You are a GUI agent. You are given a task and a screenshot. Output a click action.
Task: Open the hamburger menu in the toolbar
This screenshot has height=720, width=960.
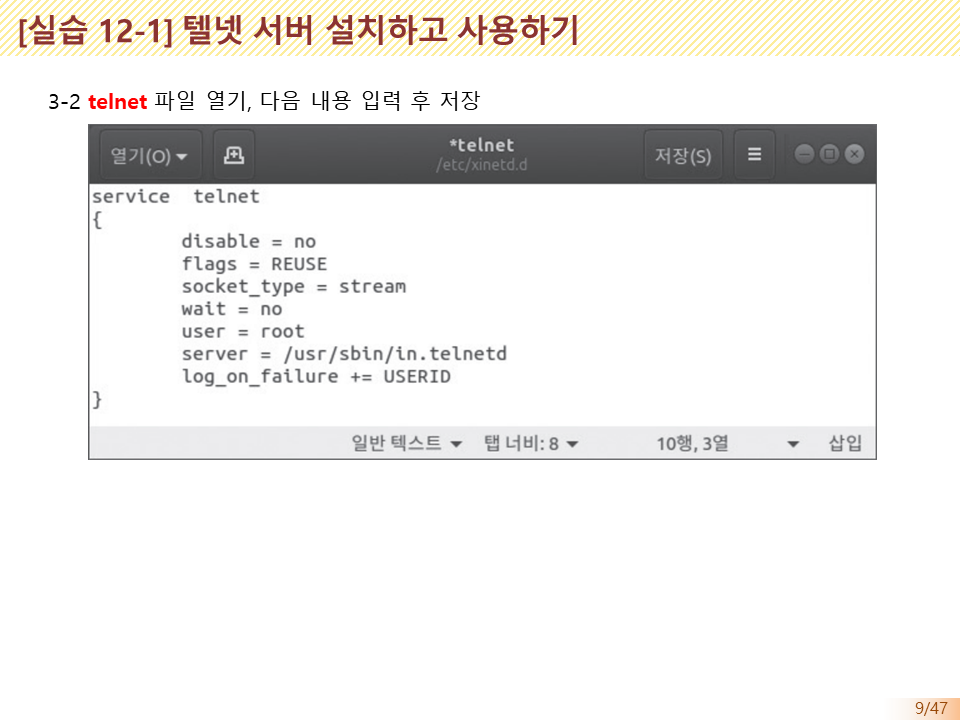tap(753, 154)
